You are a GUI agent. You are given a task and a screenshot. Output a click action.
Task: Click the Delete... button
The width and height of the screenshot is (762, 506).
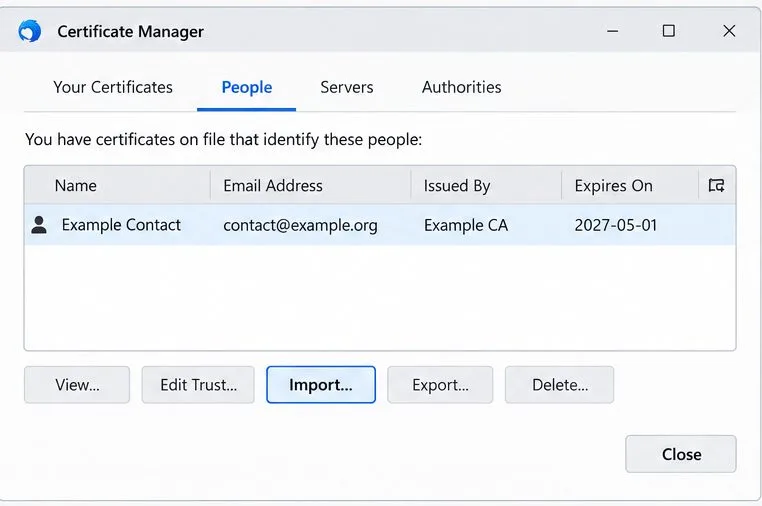559,384
